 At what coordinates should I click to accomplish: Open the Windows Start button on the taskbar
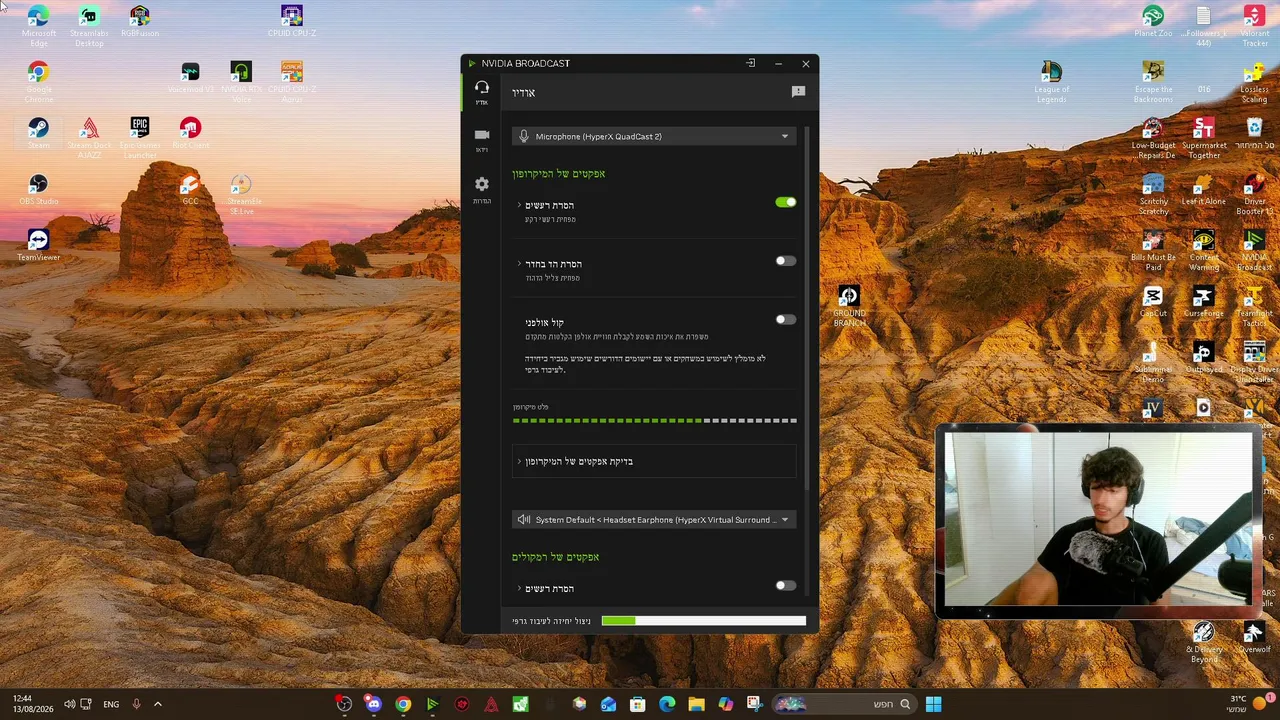933,704
